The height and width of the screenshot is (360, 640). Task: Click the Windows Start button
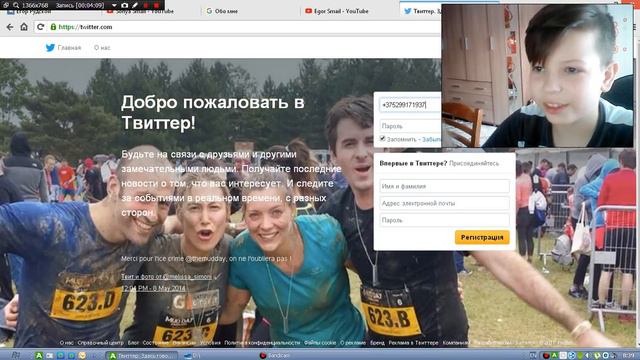[x=15, y=356]
